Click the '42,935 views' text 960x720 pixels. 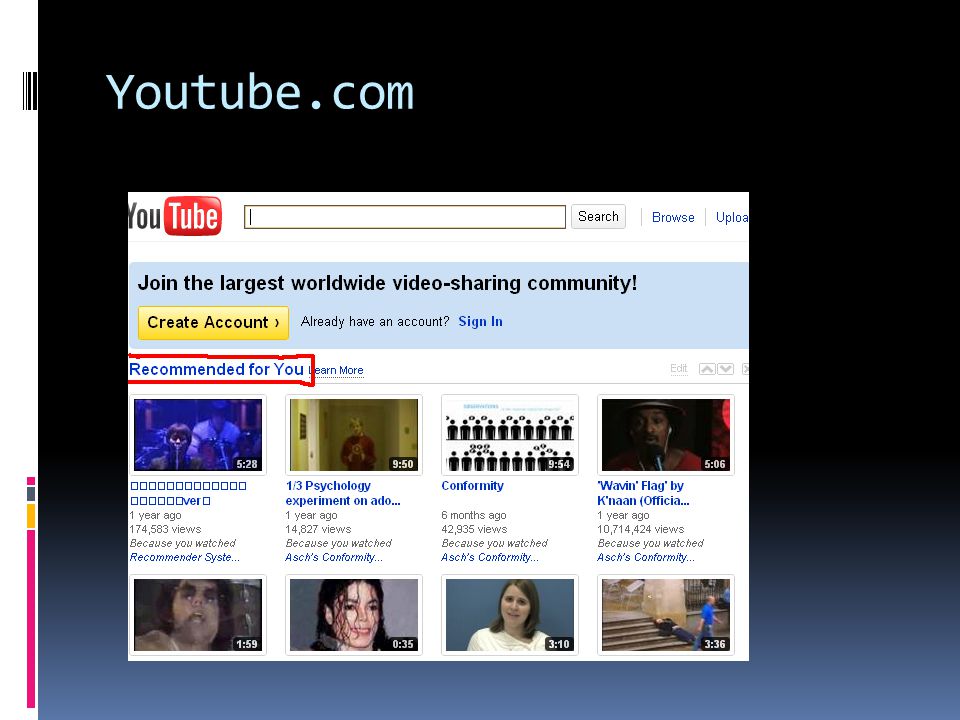click(474, 529)
